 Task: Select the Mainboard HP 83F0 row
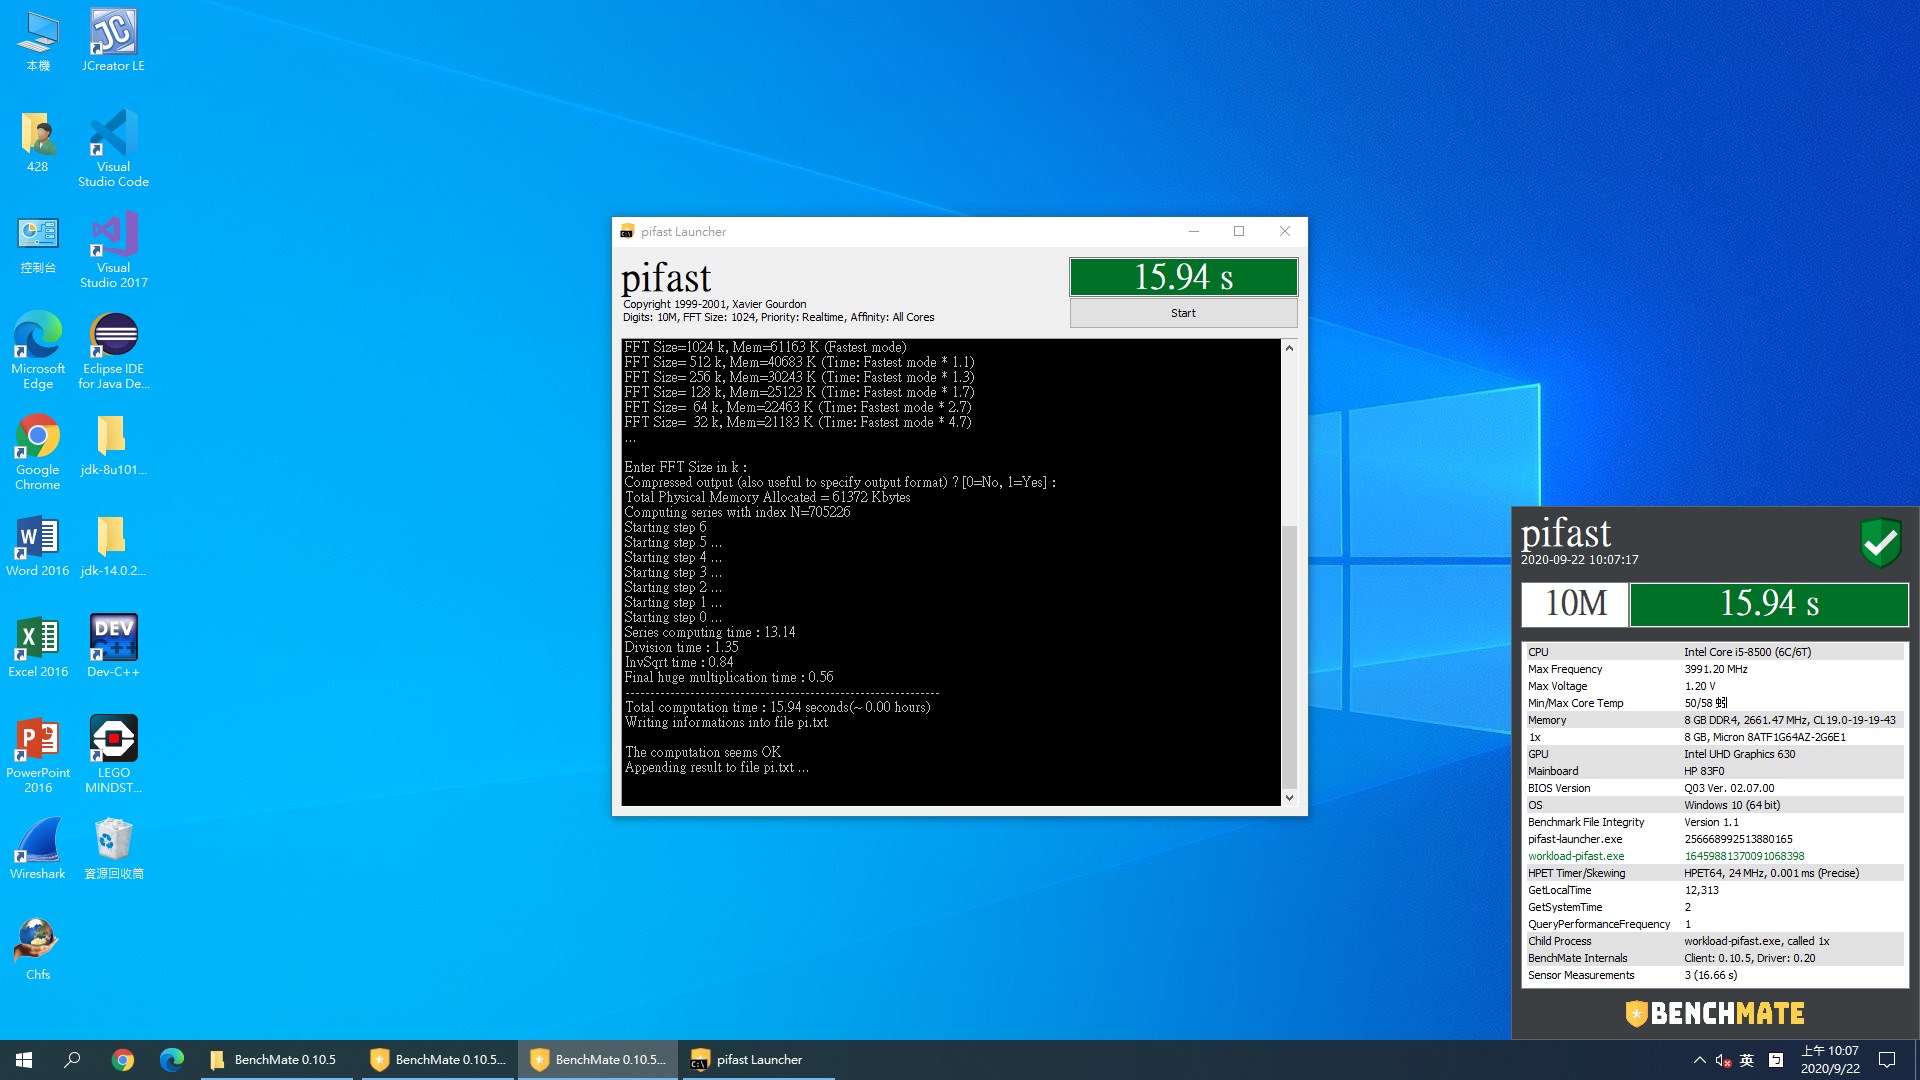[x=1715, y=771]
